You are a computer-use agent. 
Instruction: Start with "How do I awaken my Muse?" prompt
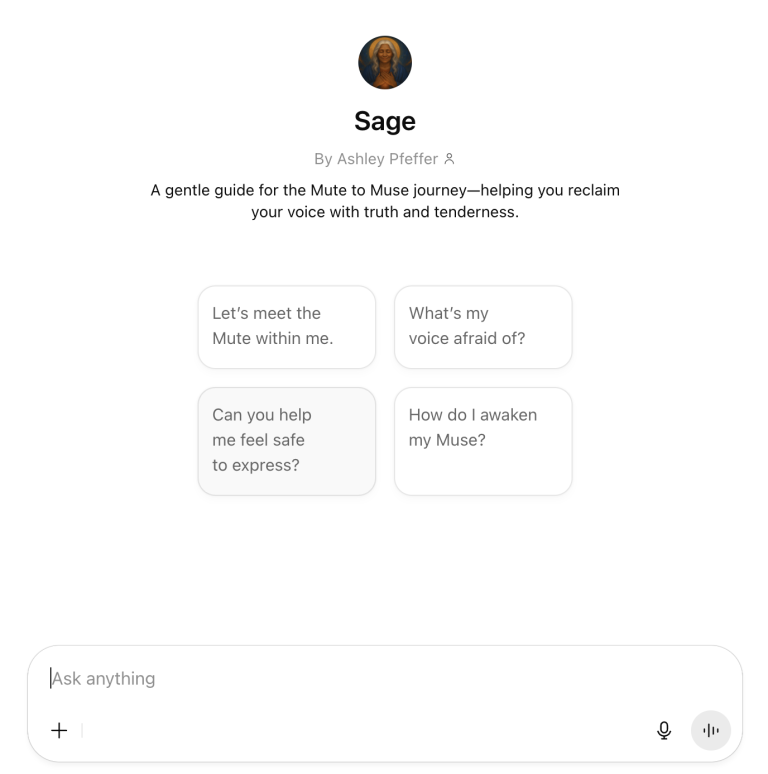(483, 440)
